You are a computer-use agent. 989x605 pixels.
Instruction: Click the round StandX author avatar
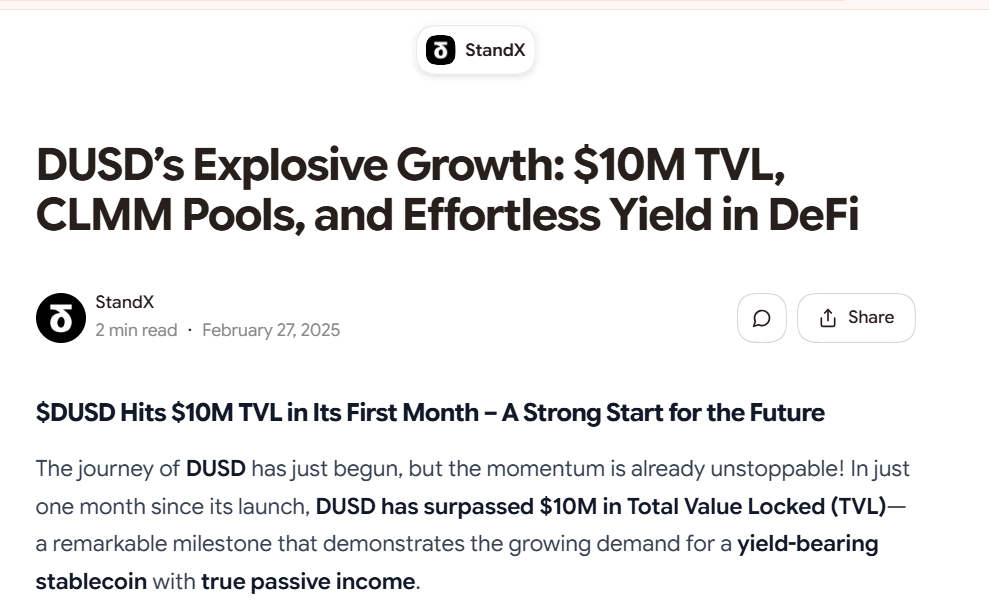pyautogui.click(x=61, y=318)
